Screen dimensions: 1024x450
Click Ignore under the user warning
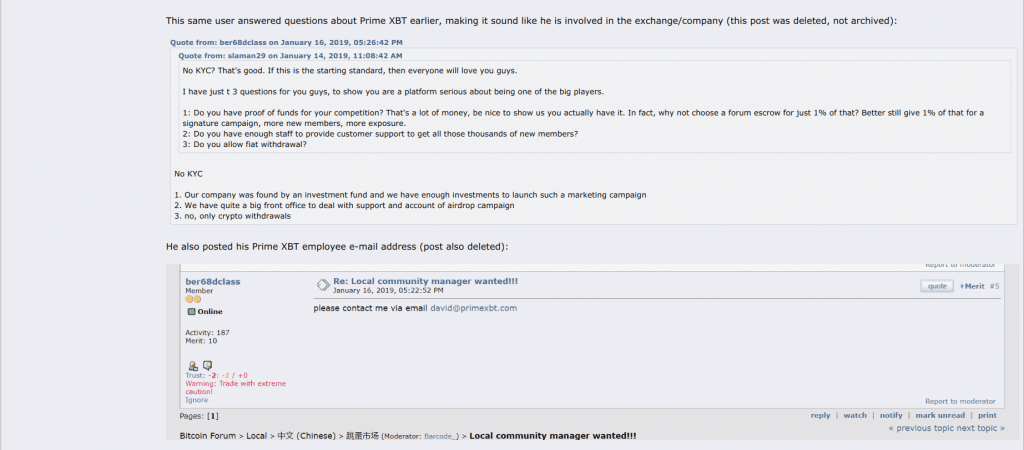click(197, 400)
